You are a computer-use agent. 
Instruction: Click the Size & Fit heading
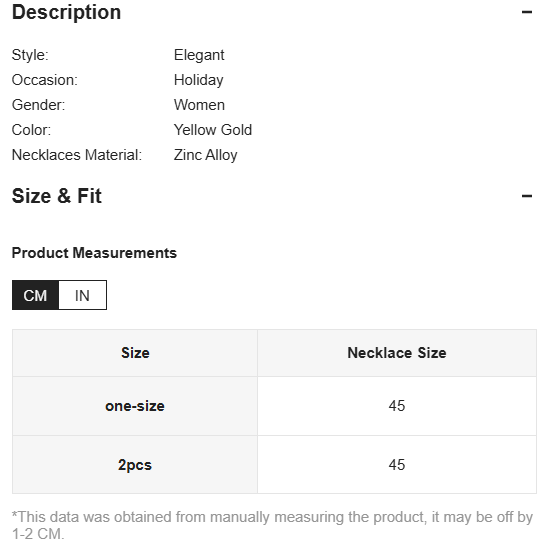[x=57, y=196]
